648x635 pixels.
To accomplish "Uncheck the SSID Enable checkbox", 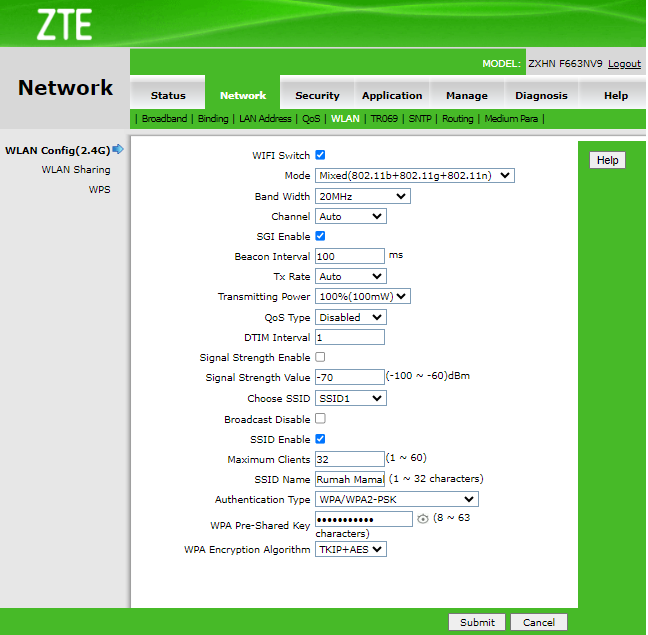I will (x=320, y=439).
